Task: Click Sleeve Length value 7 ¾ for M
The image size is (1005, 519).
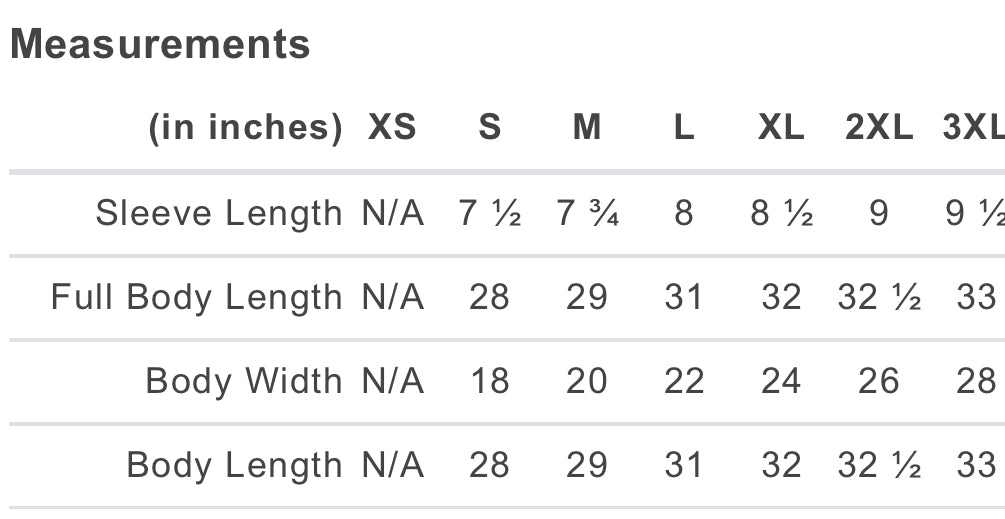Action: click(587, 213)
